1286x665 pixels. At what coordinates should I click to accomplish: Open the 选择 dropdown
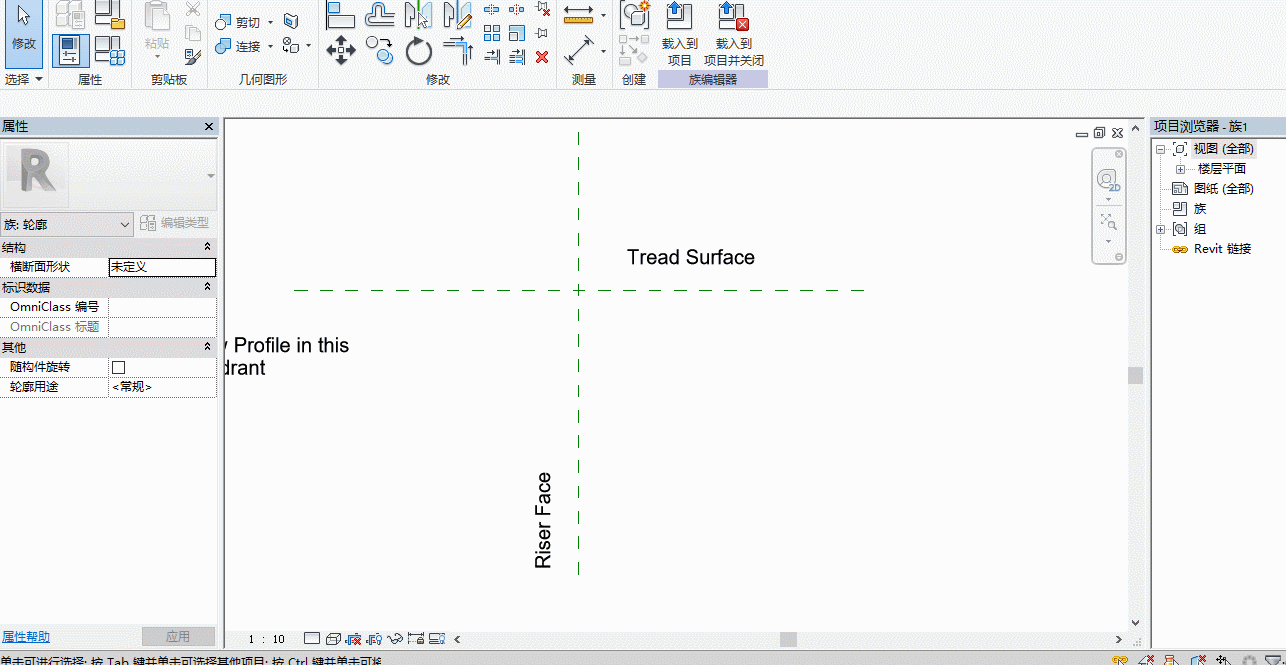coord(23,79)
